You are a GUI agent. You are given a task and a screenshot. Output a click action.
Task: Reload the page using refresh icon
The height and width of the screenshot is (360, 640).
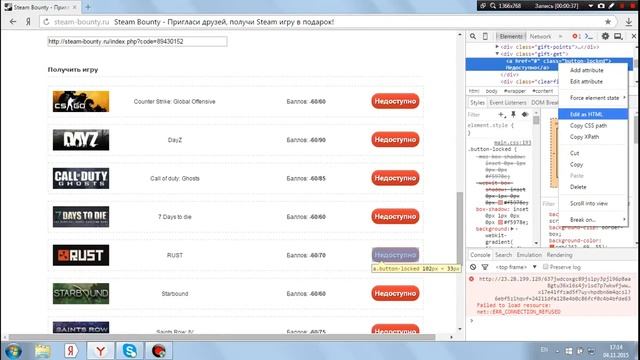[46, 22]
